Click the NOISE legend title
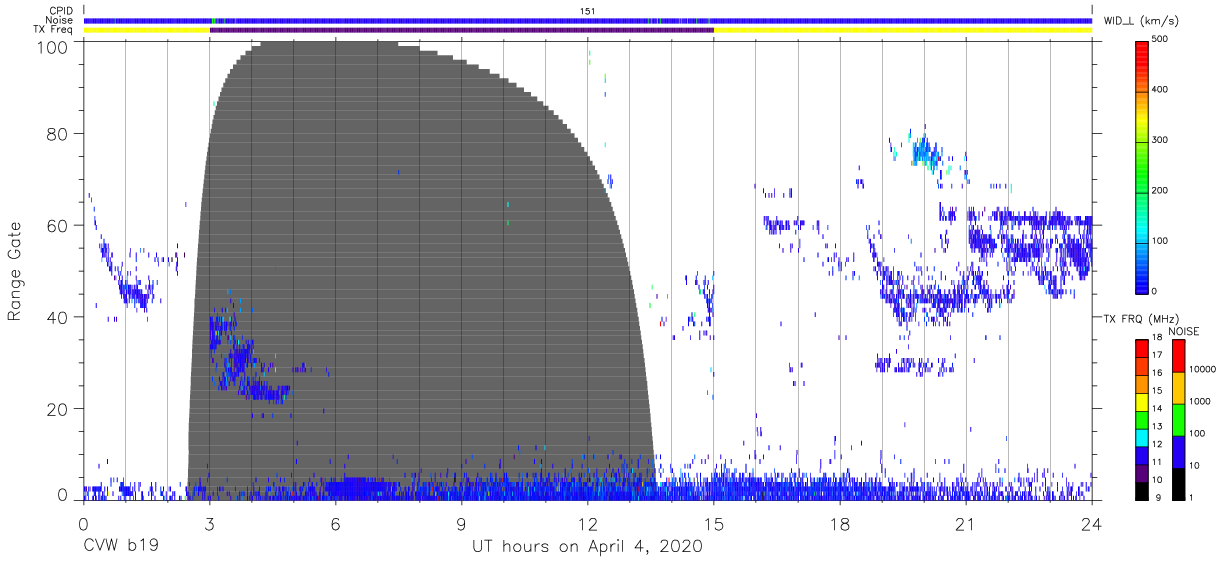 pos(1183,330)
